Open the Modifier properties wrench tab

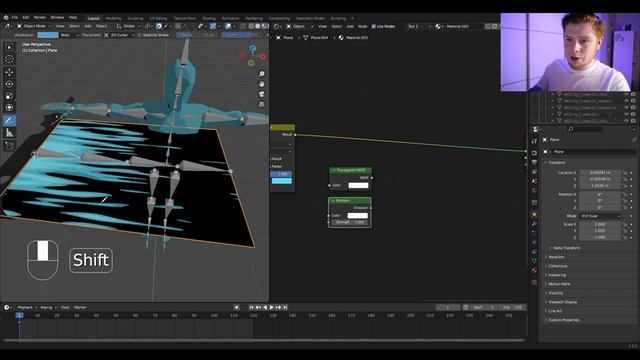pos(534,224)
